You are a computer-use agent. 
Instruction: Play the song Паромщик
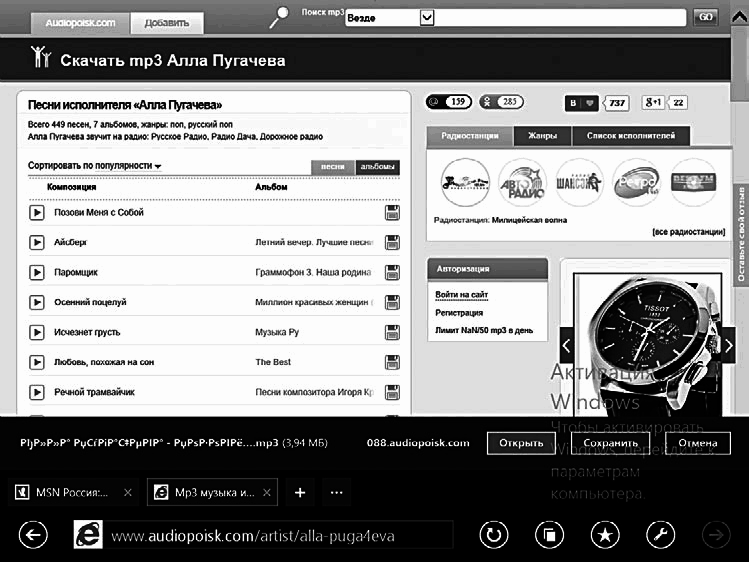(x=37, y=273)
